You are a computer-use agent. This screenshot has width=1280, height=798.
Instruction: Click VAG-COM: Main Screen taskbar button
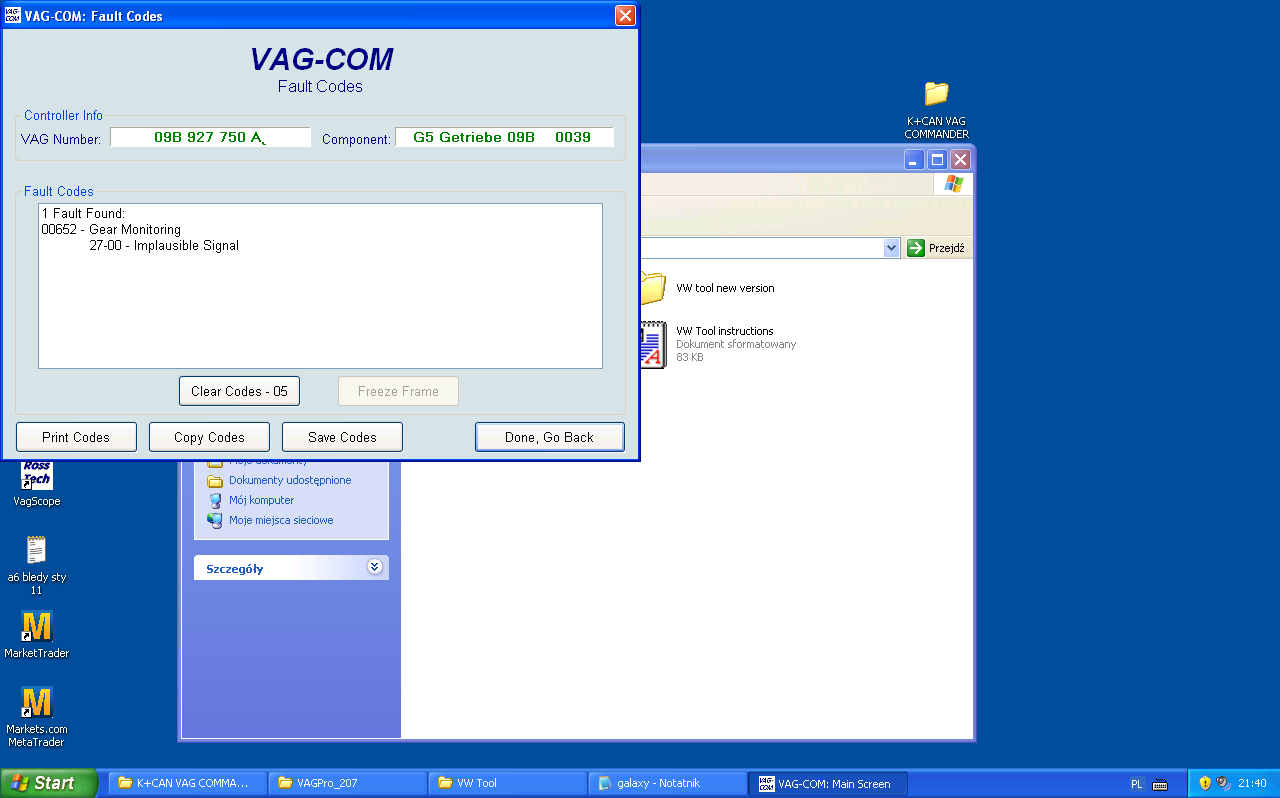(827, 783)
